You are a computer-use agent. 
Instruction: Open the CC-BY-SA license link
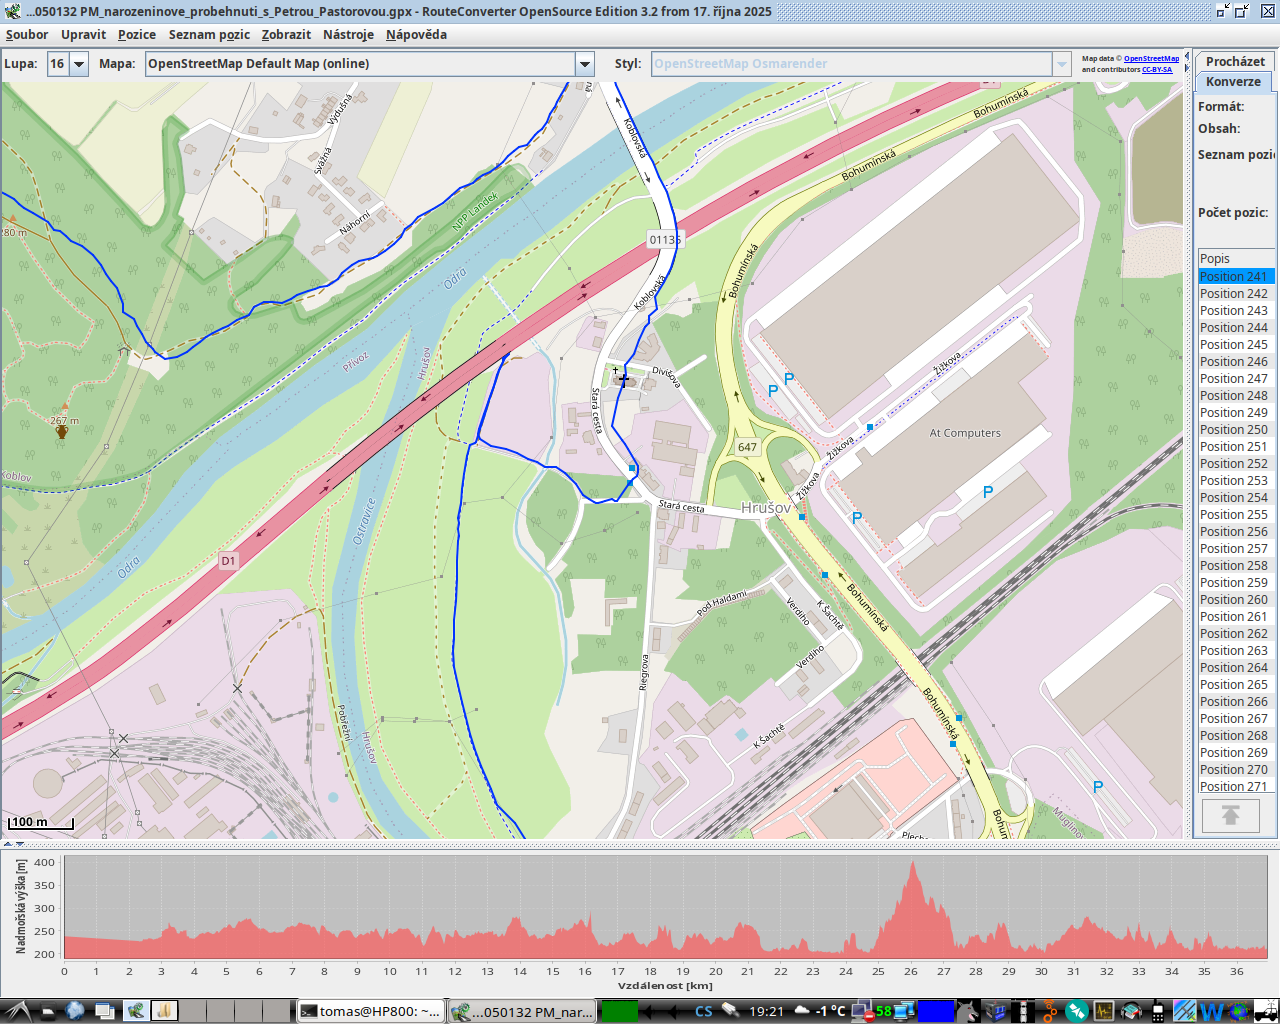click(x=1157, y=70)
